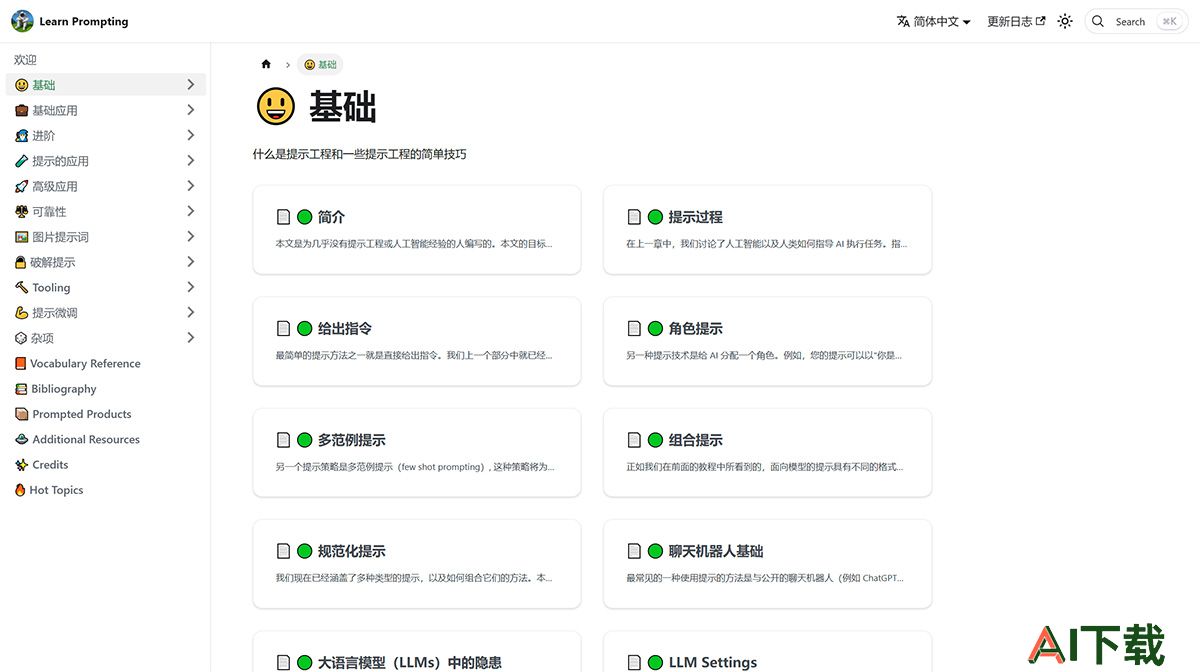Click the balance icon beside 可靠性

pos(22,212)
